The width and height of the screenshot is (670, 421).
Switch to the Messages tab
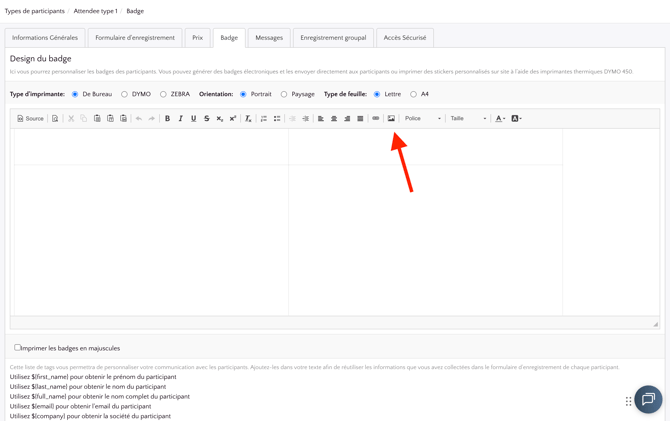click(269, 38)
